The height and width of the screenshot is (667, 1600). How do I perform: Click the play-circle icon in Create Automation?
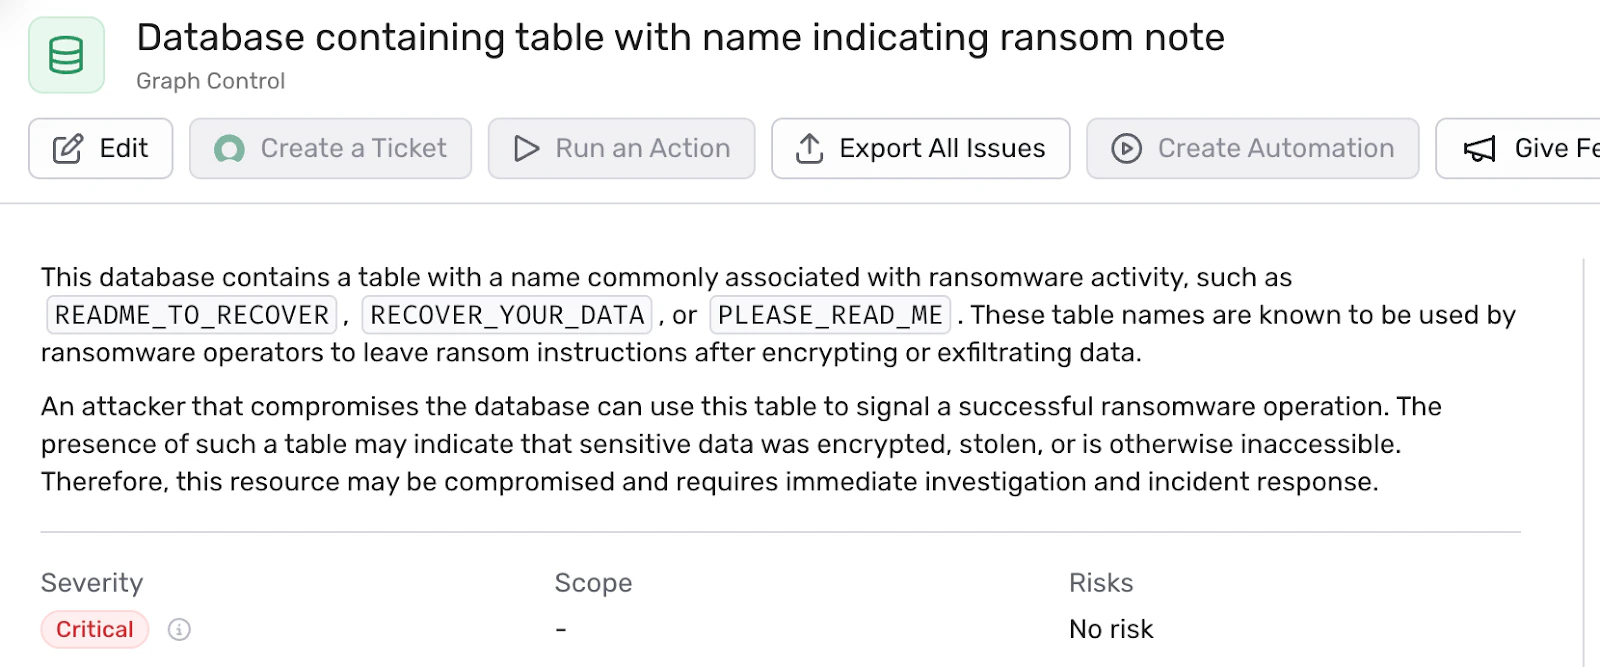(x=1126, y=149)
